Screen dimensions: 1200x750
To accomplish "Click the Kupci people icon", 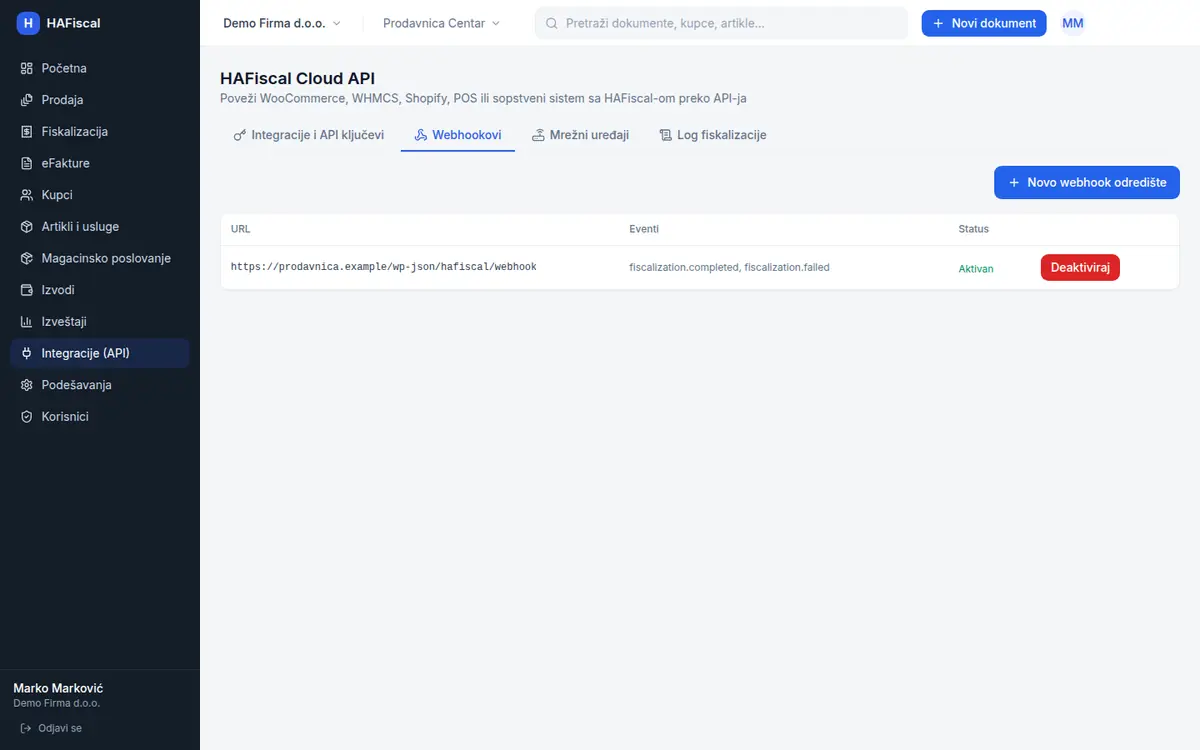I will 27,195.
